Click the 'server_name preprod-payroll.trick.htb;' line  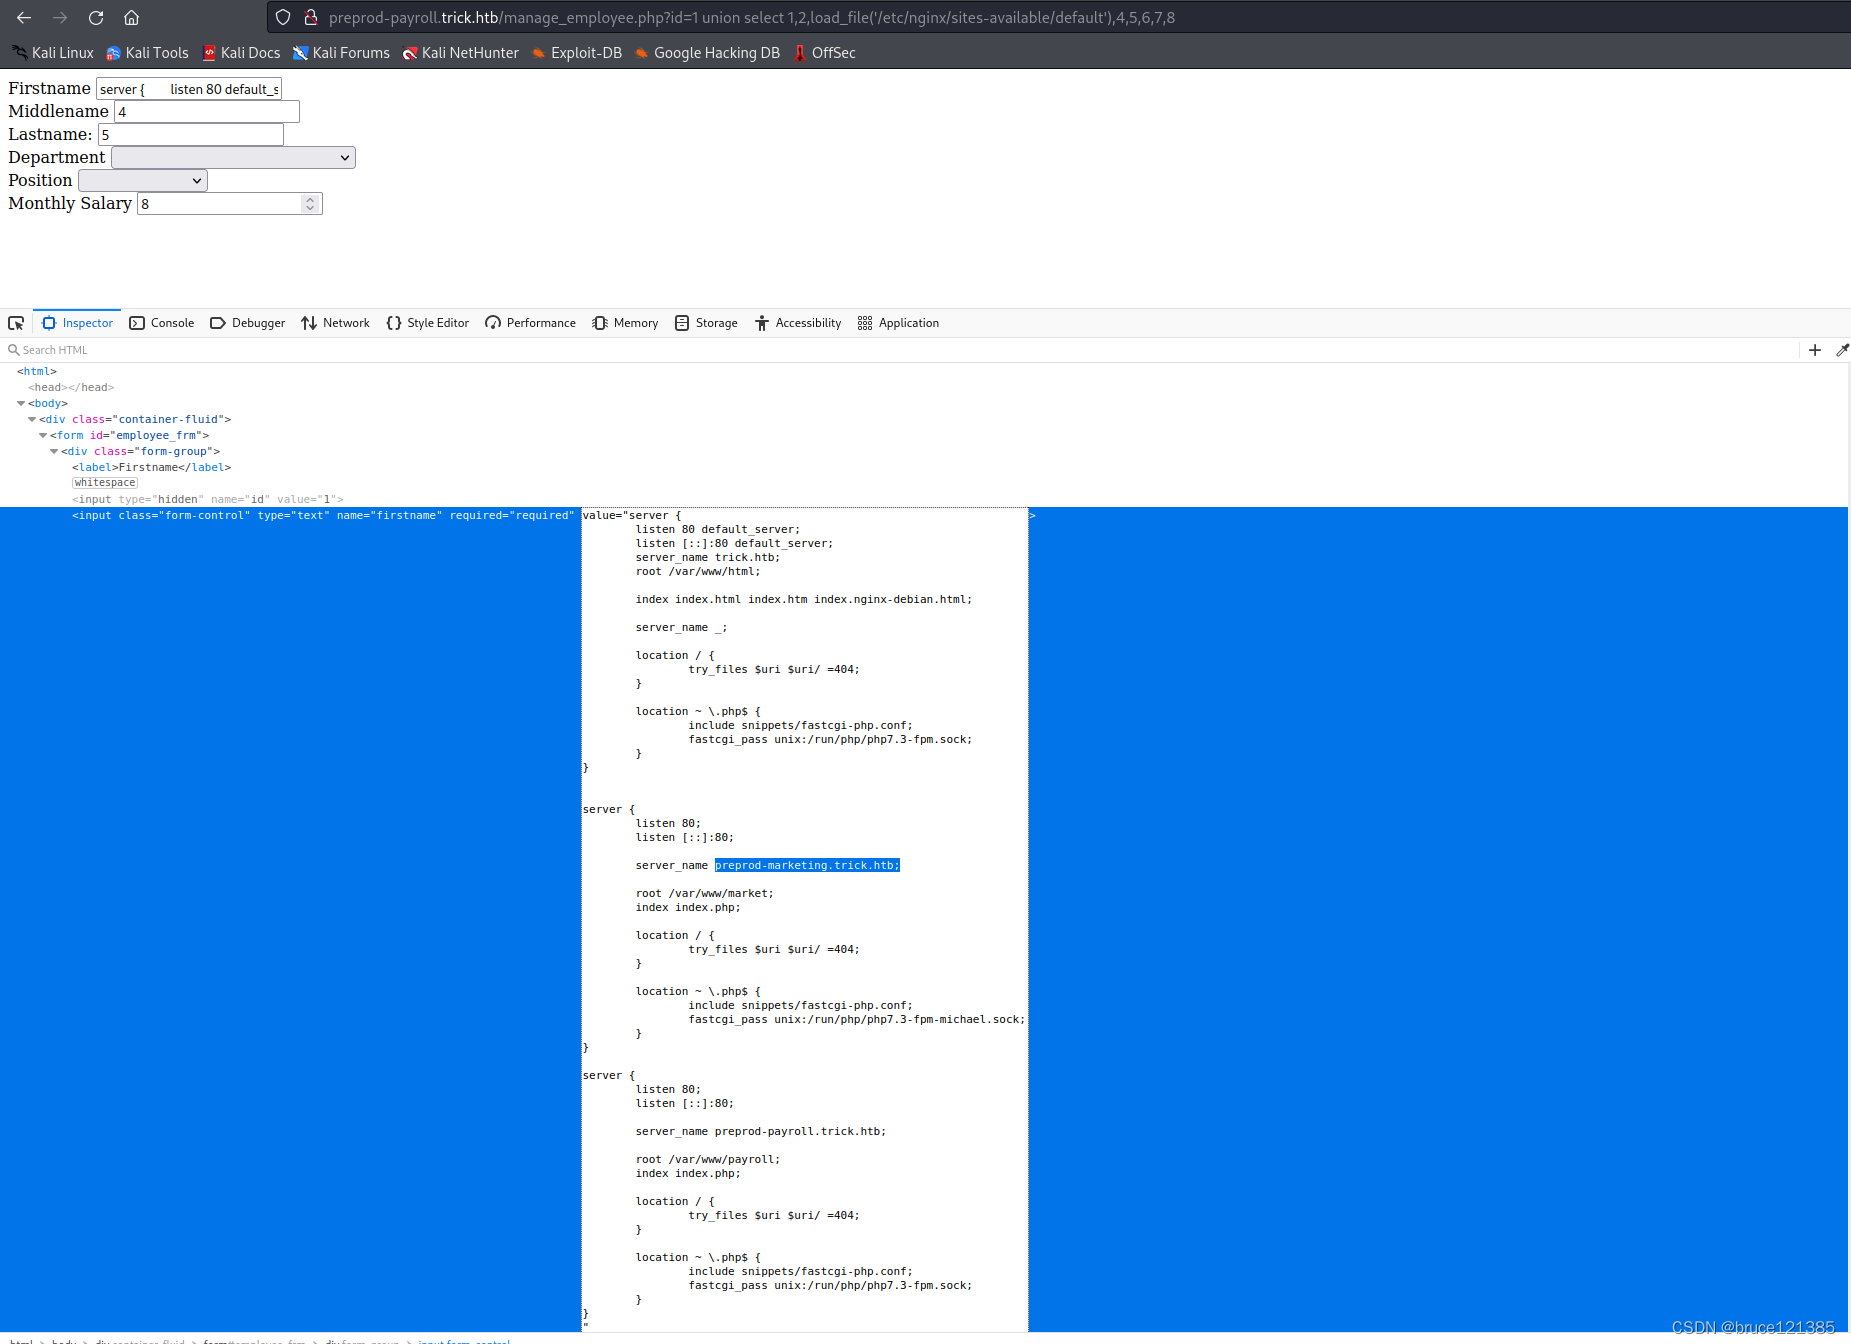tap(760, 1132)
